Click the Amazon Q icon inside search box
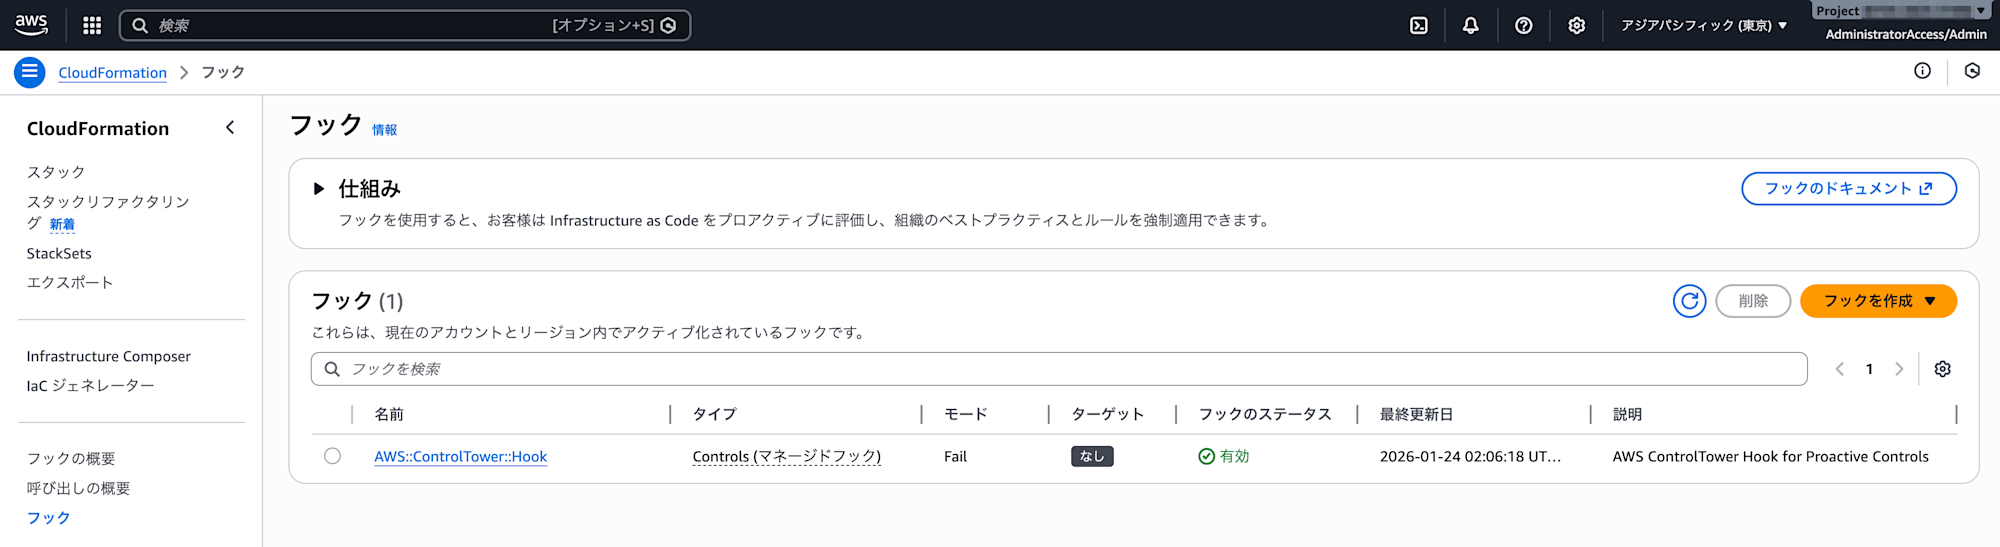The height and width of the screenshot is (547, 2000). point(669,26)
